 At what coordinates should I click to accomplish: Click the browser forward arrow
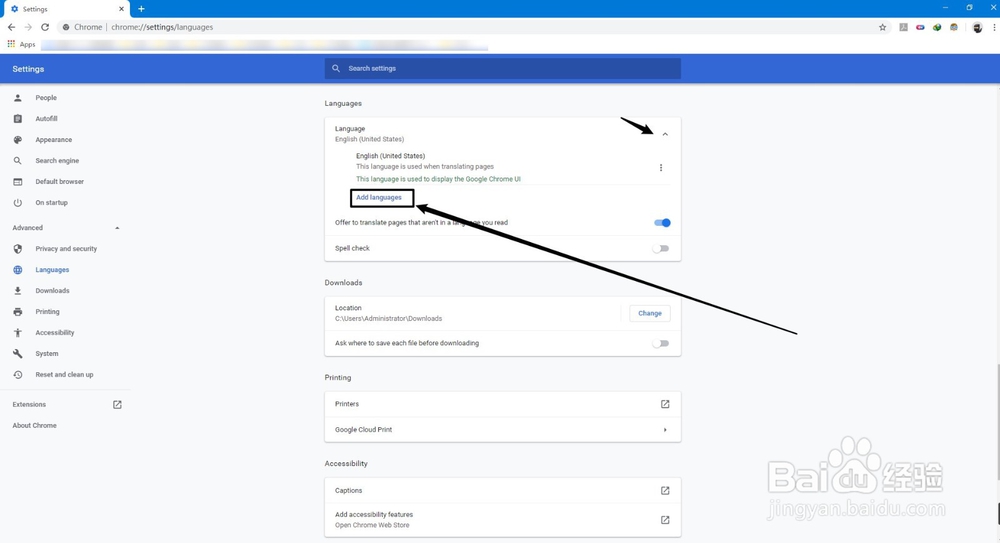28,27
